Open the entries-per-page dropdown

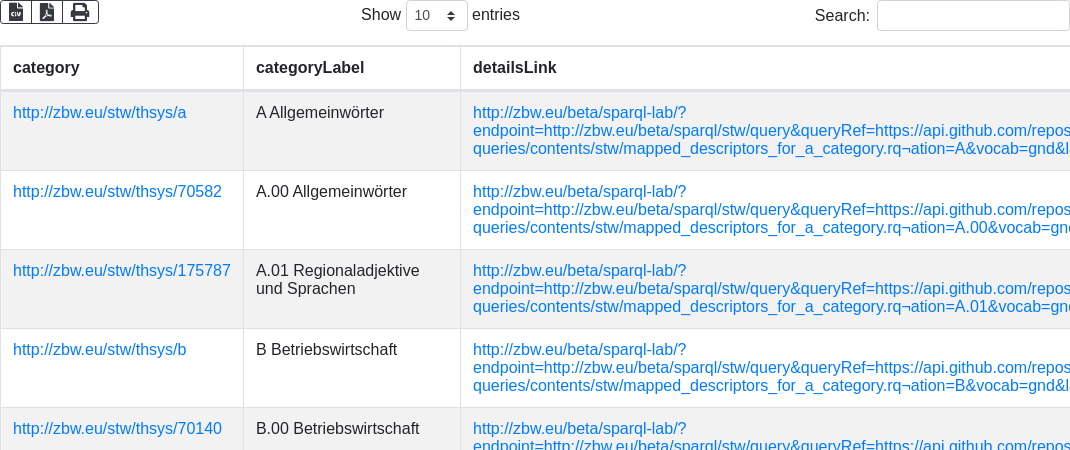point(437,16)
